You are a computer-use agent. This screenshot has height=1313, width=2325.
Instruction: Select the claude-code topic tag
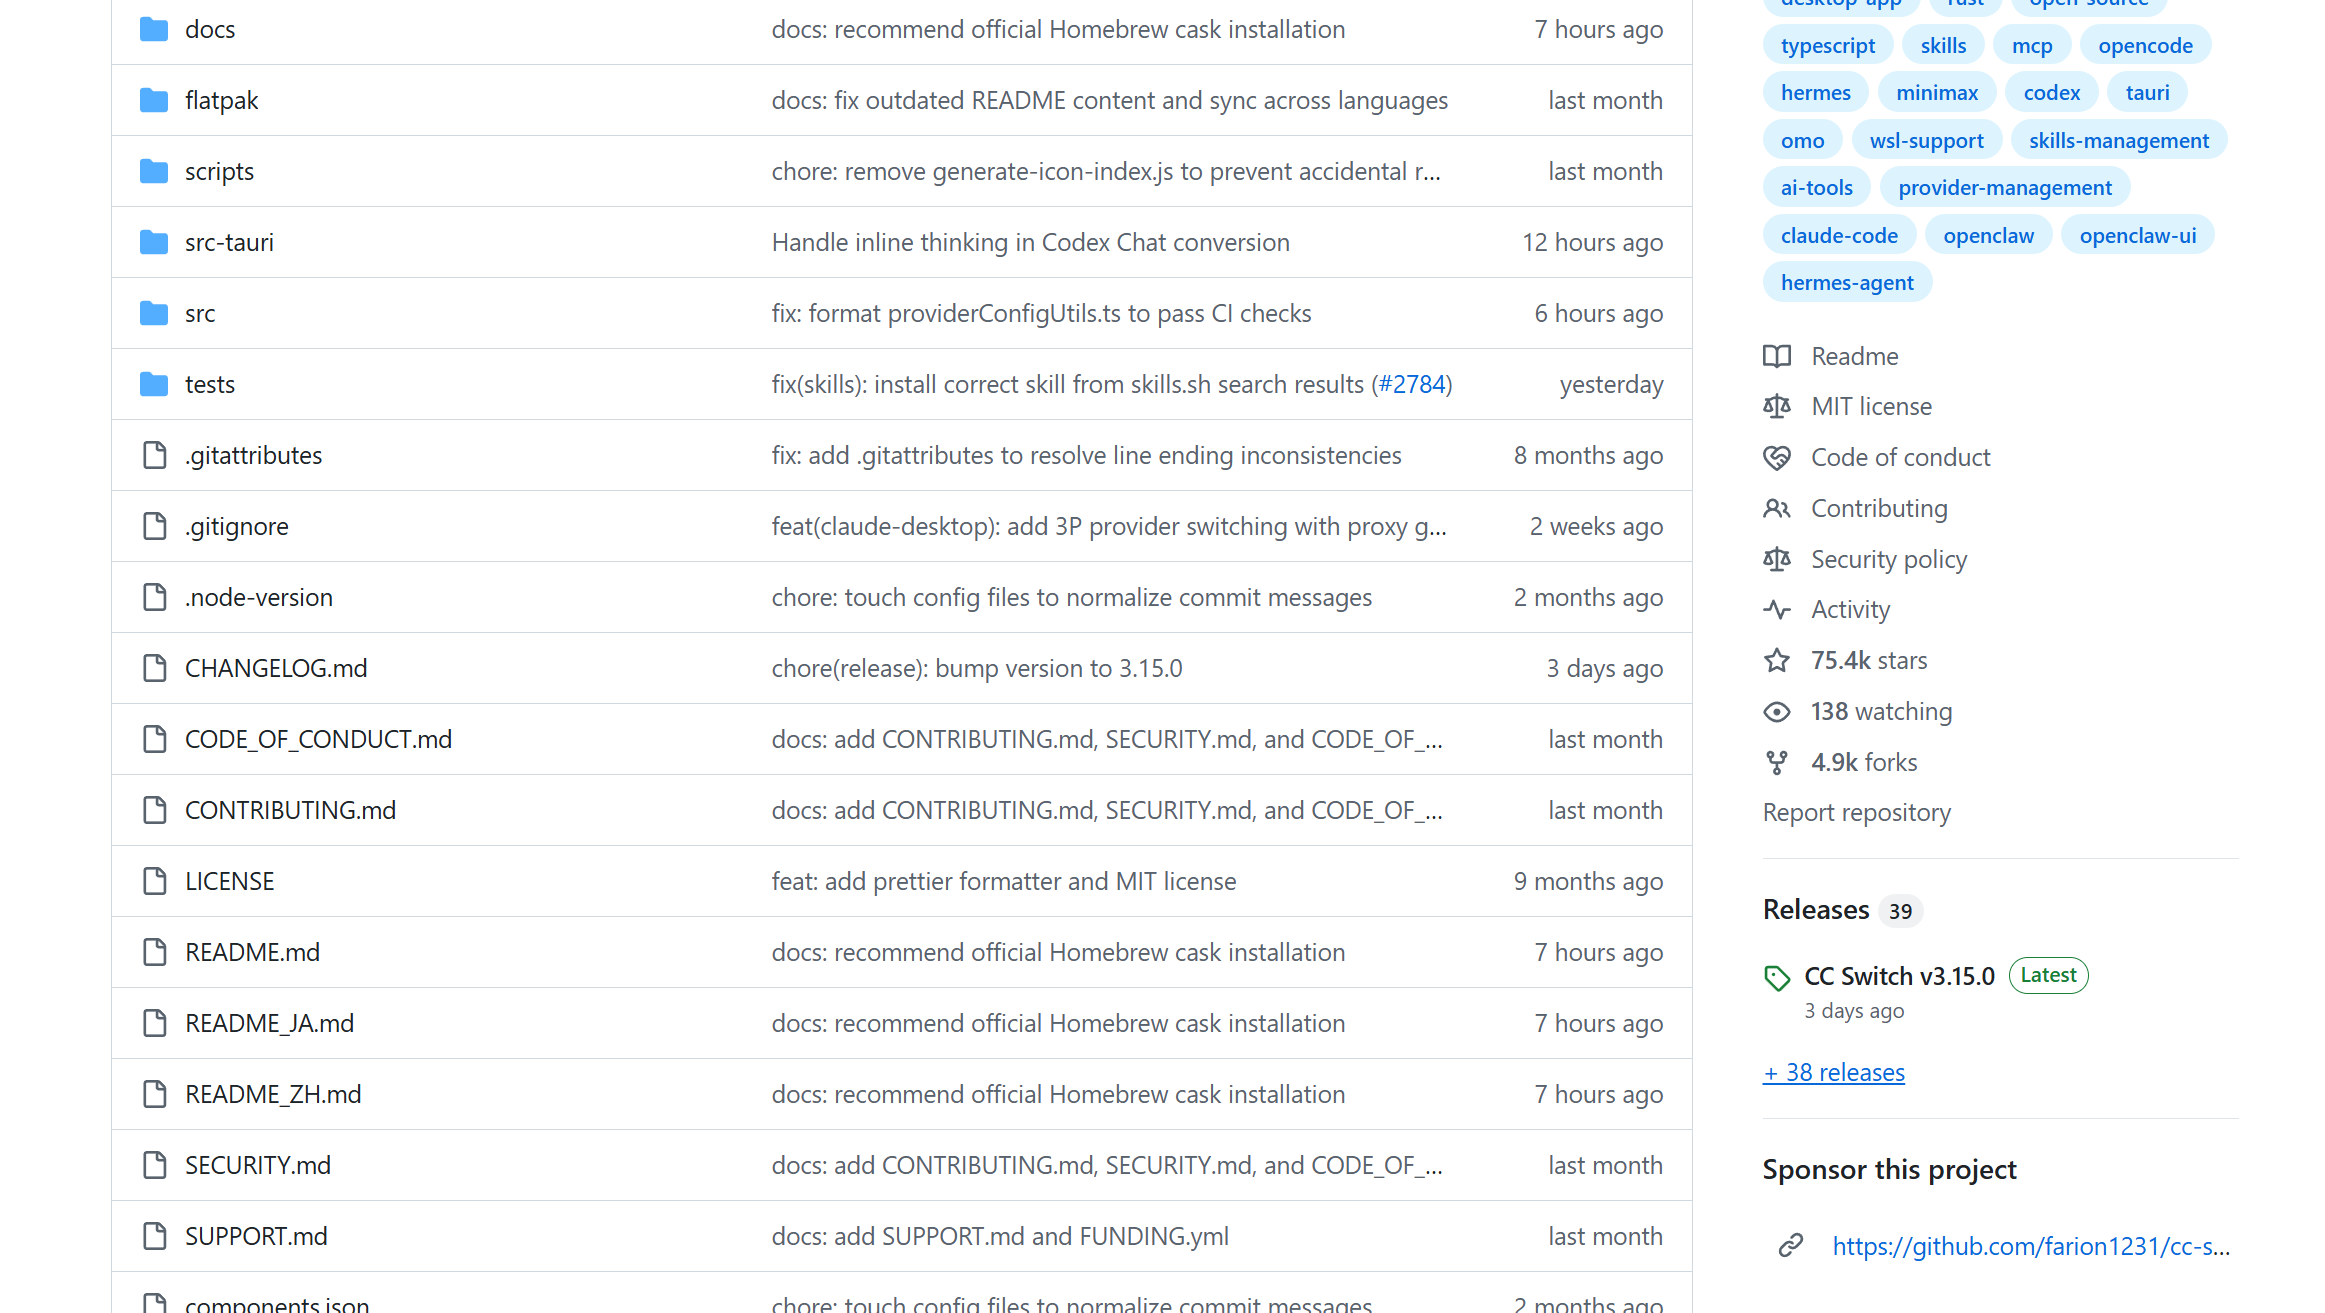pyautogui.click(x=1839, y=235)
